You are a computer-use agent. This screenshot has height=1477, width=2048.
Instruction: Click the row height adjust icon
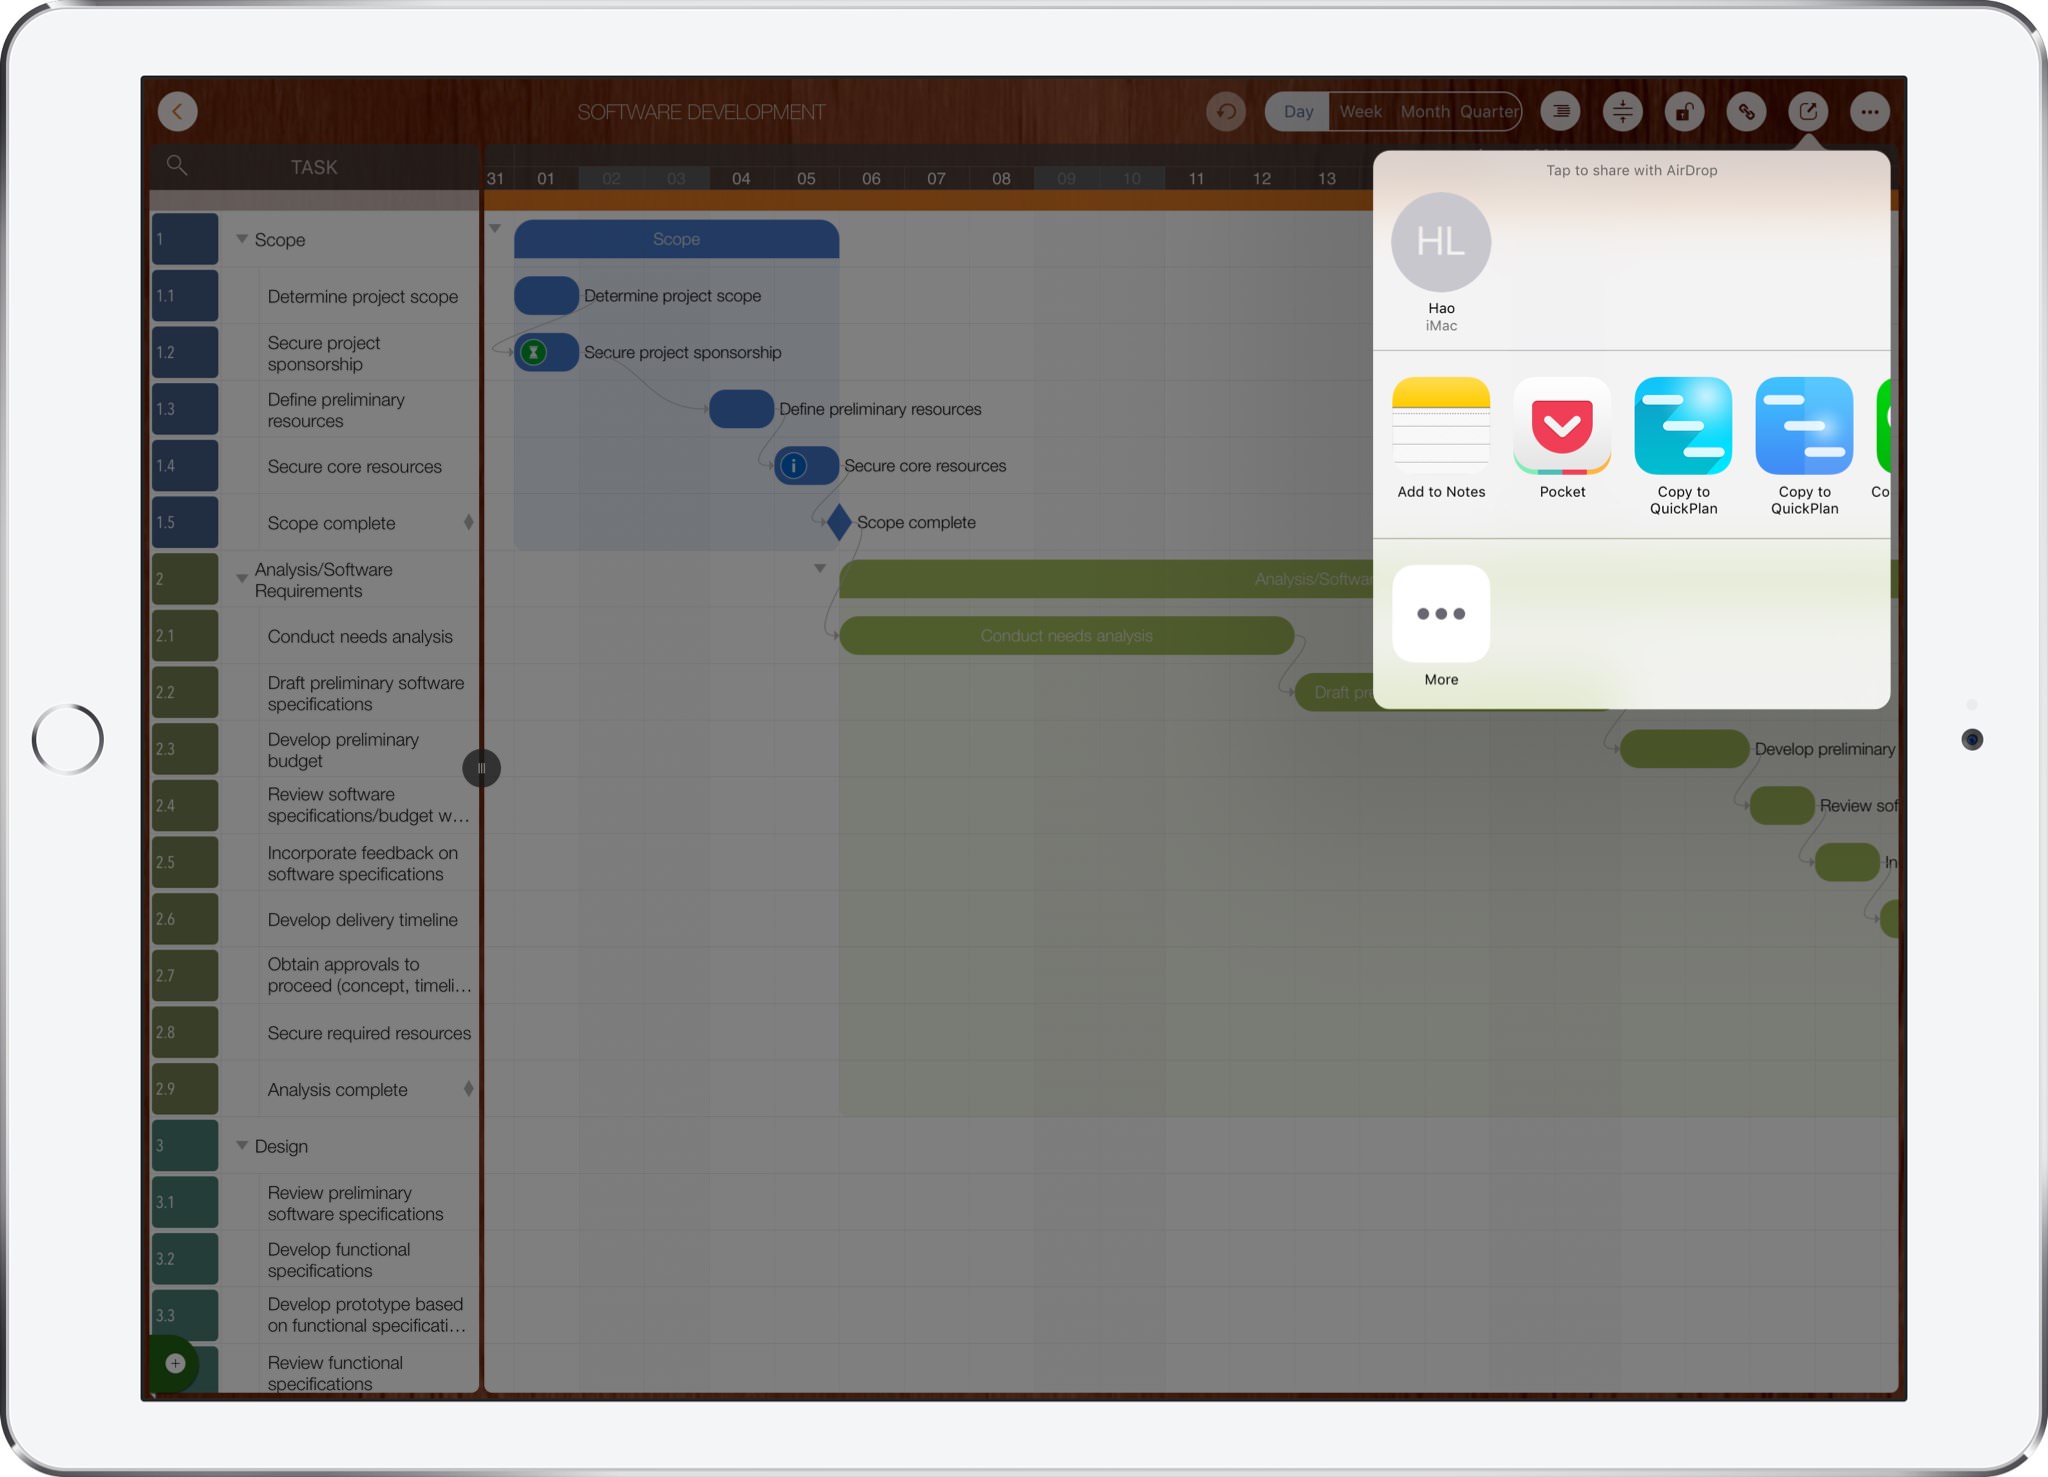(1622, 111)
